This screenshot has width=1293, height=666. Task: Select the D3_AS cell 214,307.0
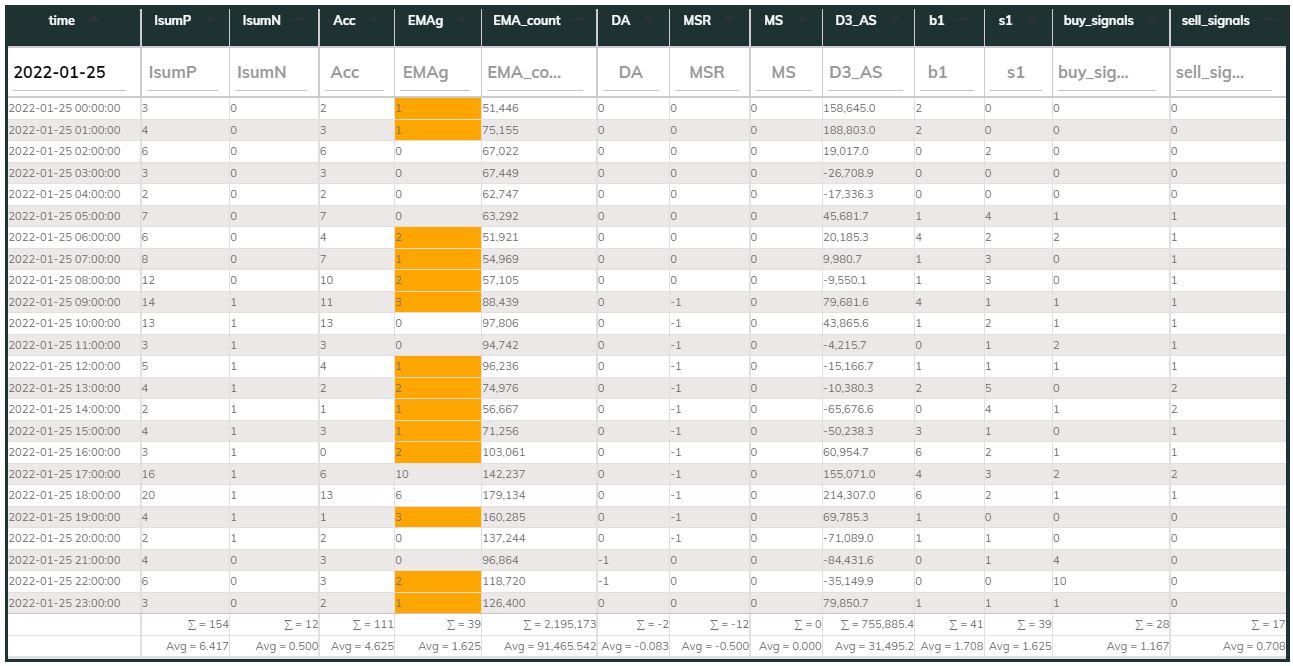868,496
